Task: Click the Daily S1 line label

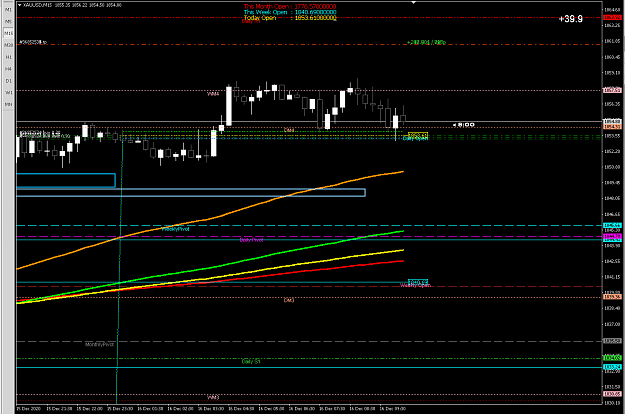Action: pos(251,361)
